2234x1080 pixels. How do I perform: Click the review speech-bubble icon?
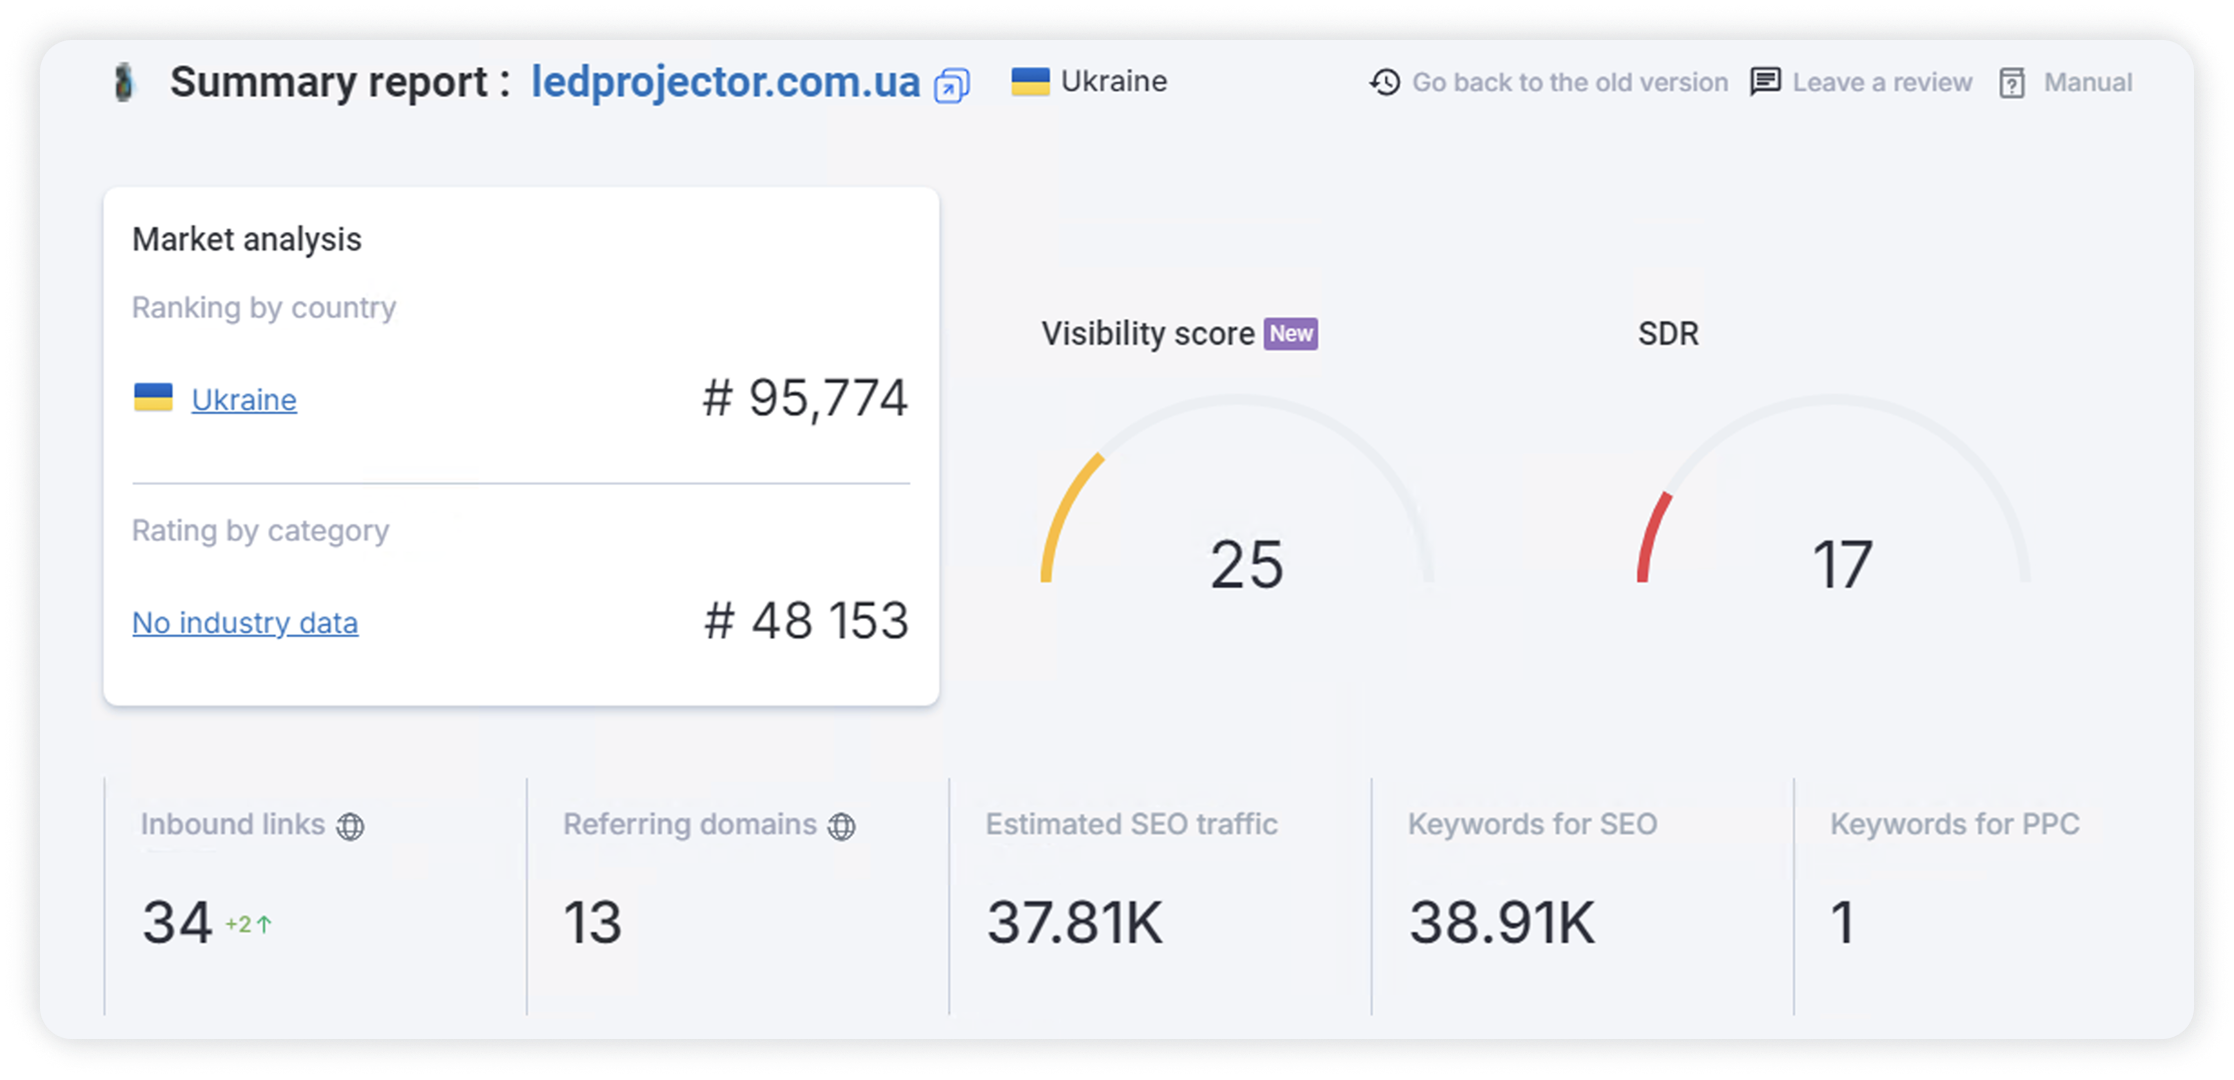click(1765, 82)
